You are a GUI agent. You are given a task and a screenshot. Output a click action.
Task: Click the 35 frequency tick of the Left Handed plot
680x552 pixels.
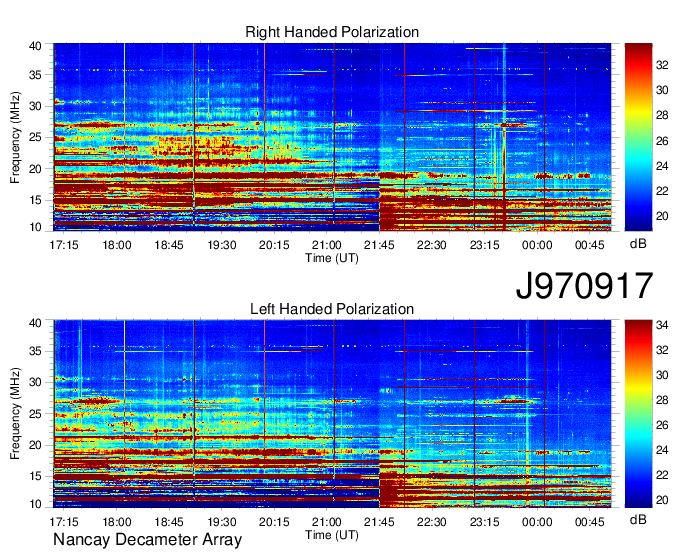click(x=35, y=352)
